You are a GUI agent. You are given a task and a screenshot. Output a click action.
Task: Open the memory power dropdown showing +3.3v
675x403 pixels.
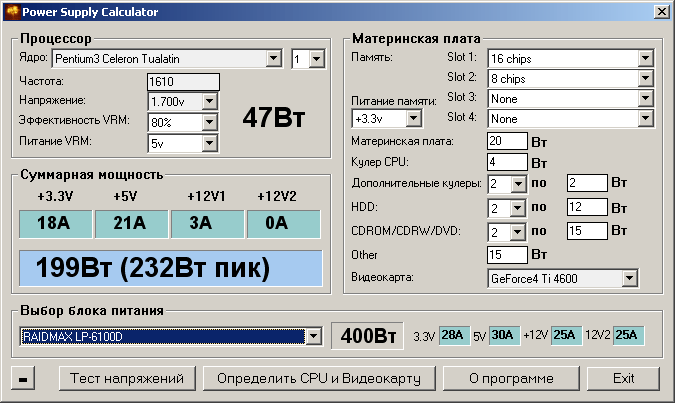coord(387,118)
